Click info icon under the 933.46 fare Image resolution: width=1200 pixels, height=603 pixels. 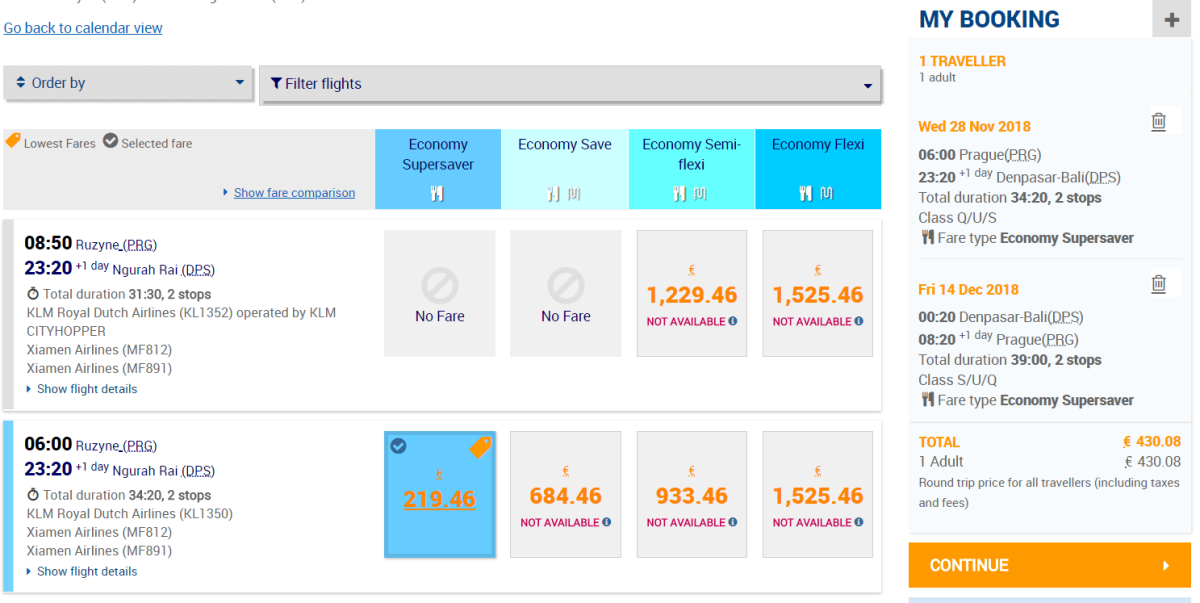coord(733,522)
